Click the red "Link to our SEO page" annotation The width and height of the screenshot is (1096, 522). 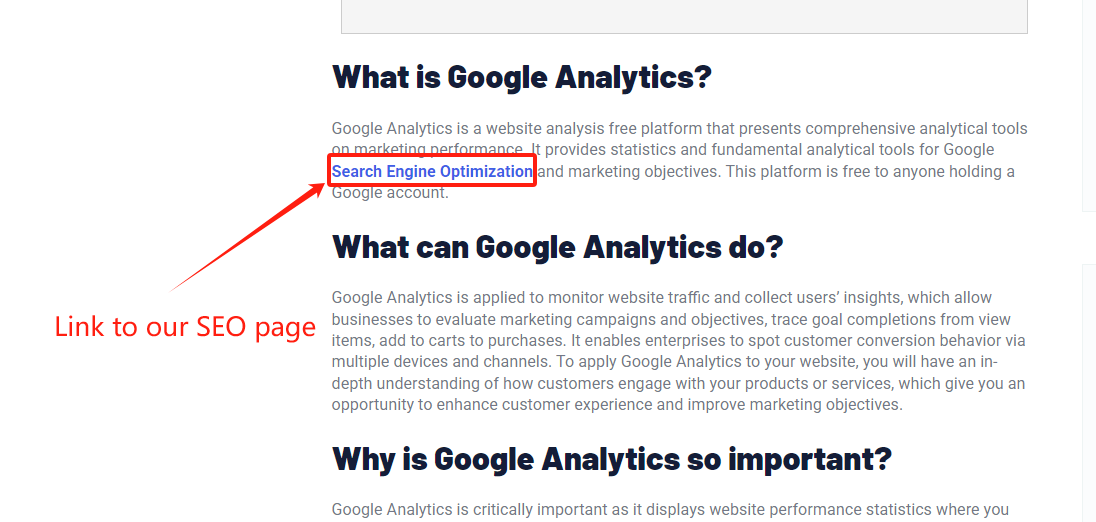tap(185, 327)
